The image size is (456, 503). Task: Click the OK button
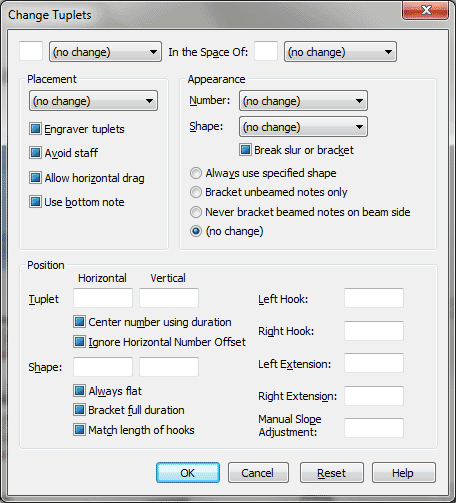coord(188,473)
